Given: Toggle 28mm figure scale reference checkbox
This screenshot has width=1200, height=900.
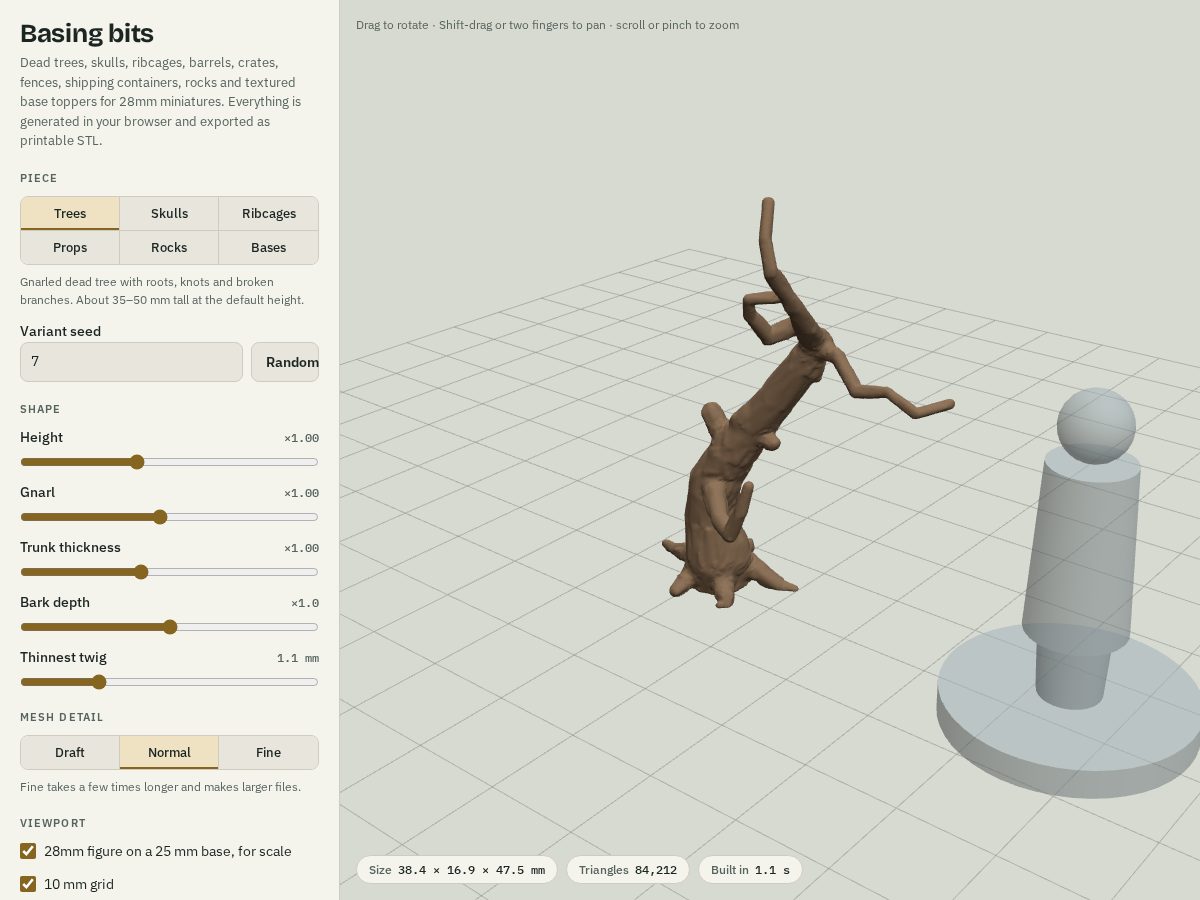Looking at the screenshot, I should point(28,851).
